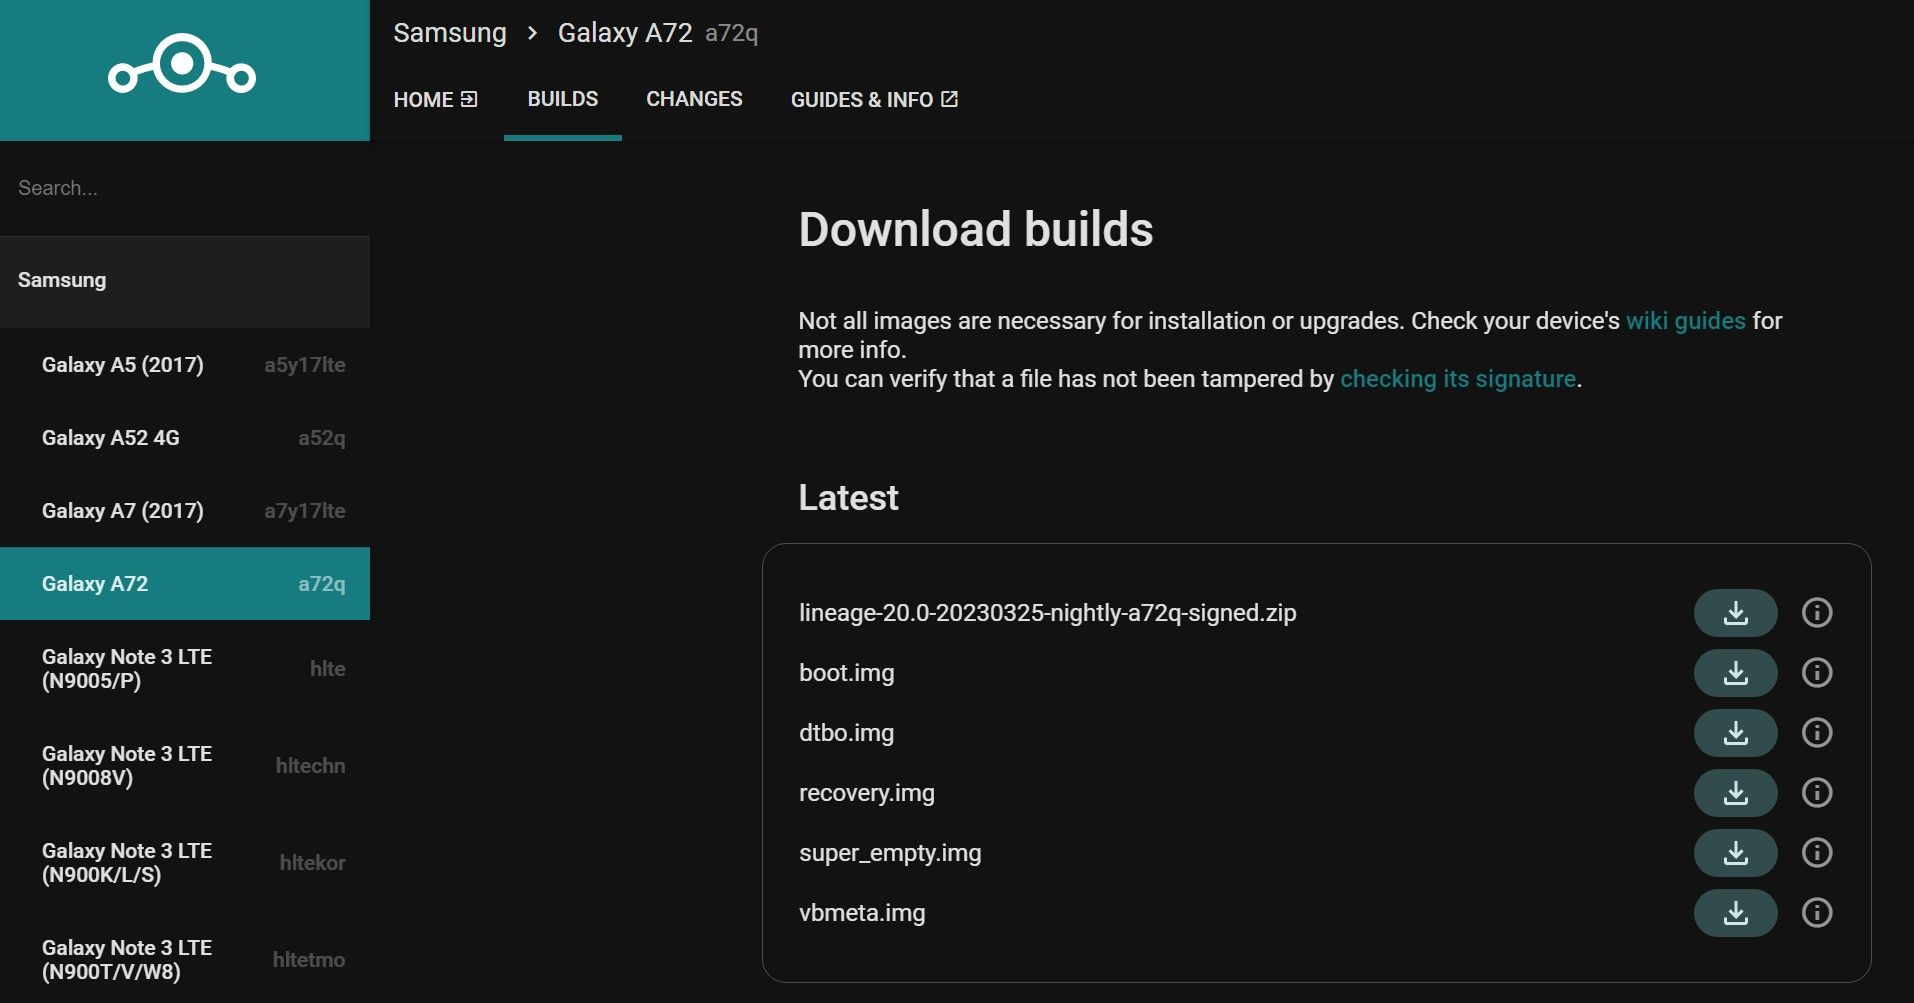The width and height of the screenshot is (1914, 1003).
Task: Download the boot.img file
Action: (1735, 672)
